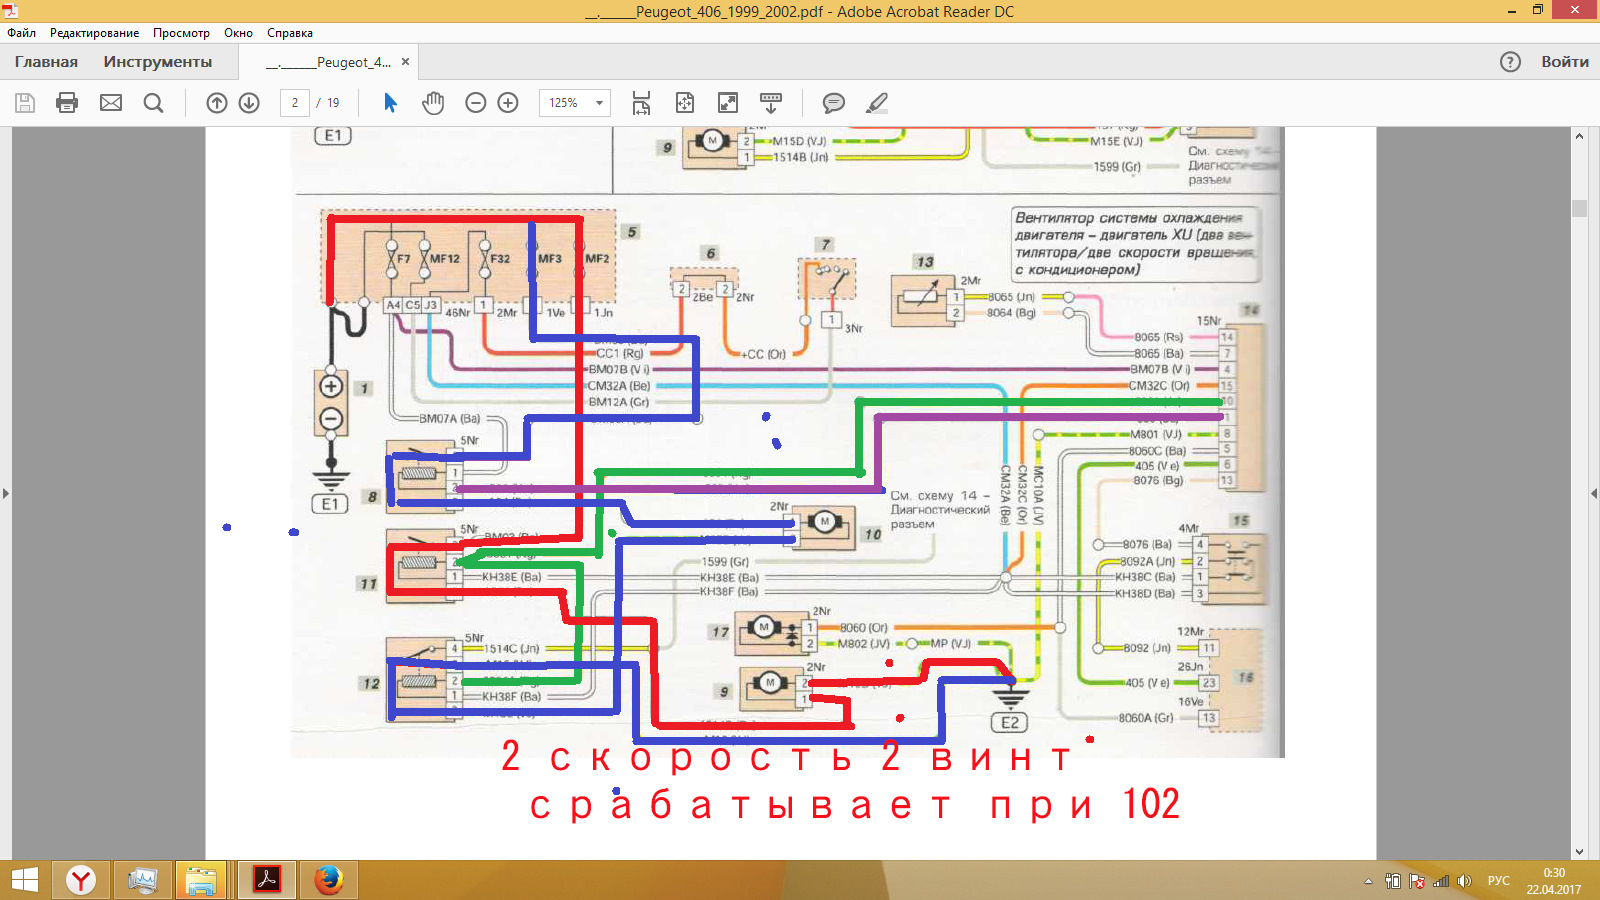The image size is (1600, 900).
Task: Open the Справка menu
Action: pyautogui.click(x=290, y=33)
